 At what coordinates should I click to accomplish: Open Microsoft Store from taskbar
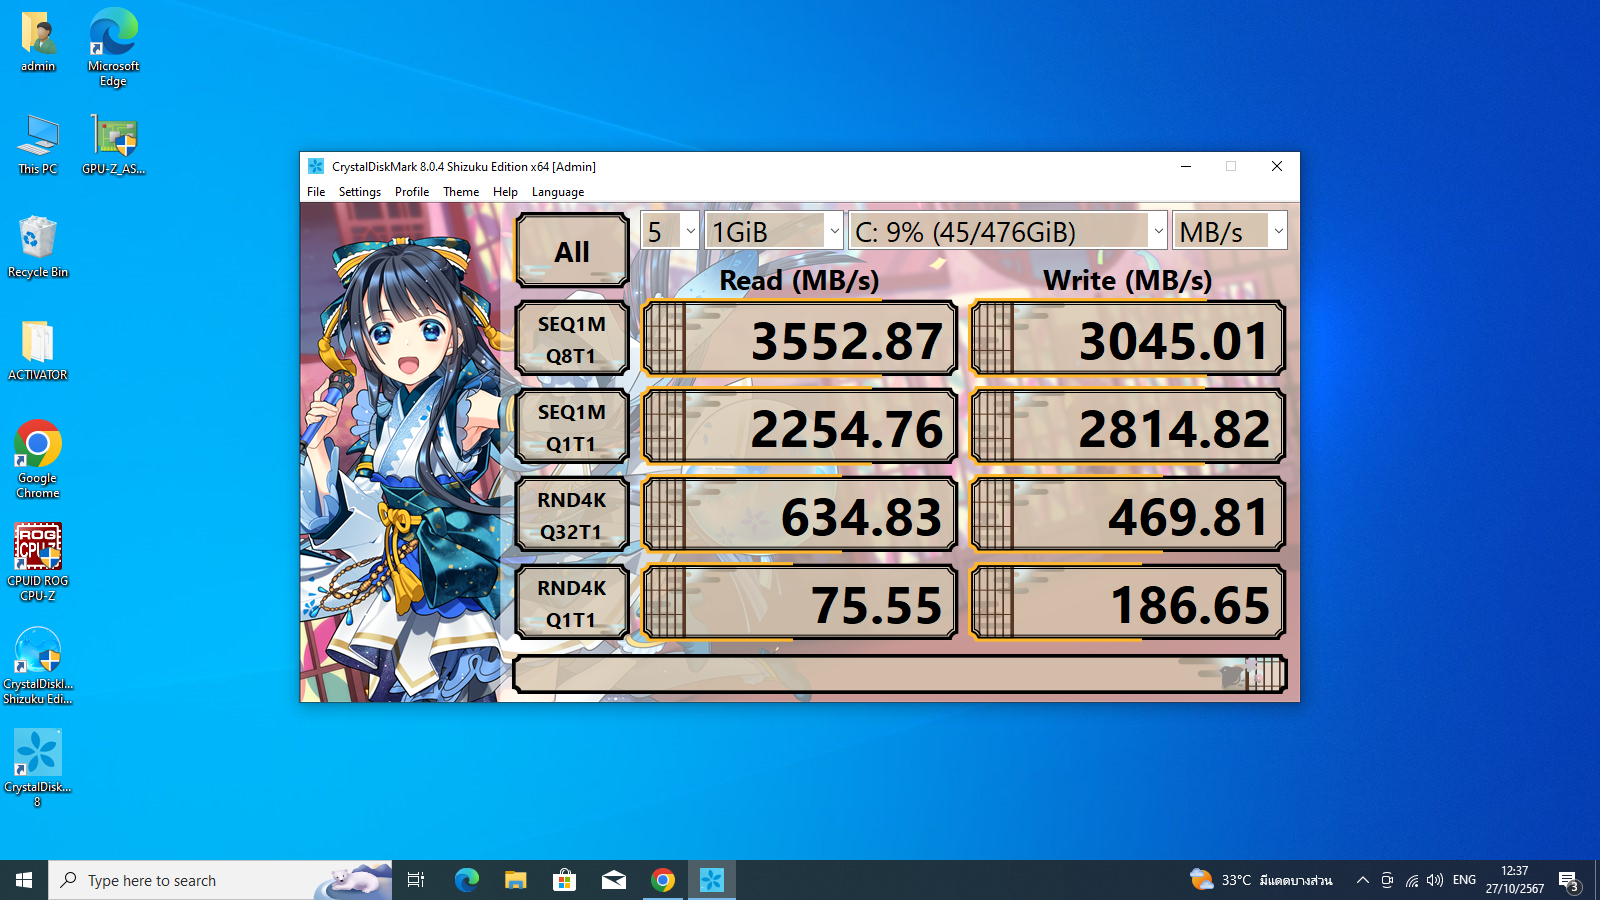click(564, 880)
